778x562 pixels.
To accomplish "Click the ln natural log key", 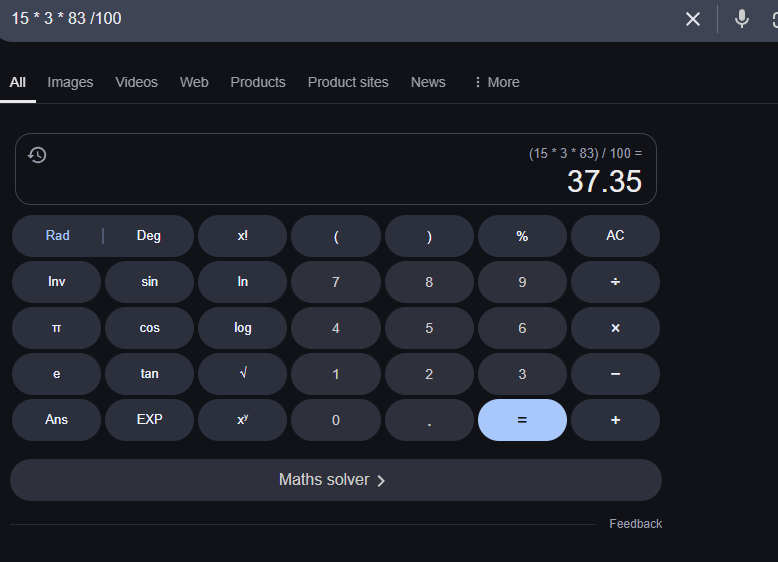I will [x=243, y=282].
